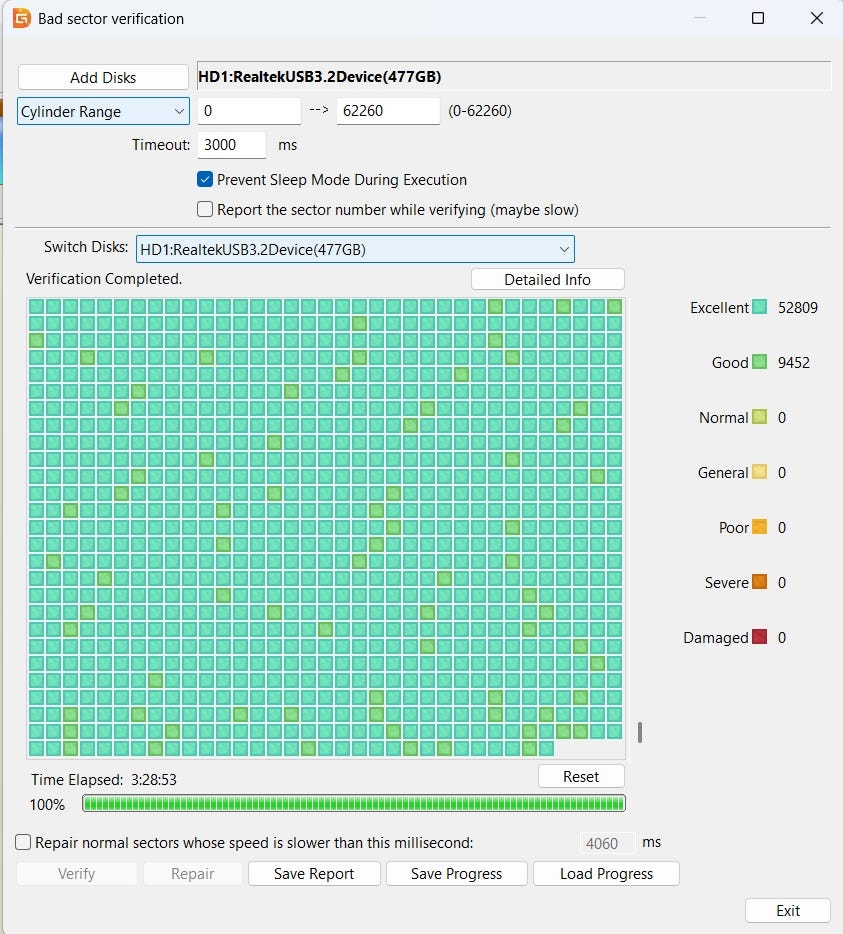The height and width of the screenshot is (934, 843).
Task: Click the DiskGenius app icon in title bar
Action: tap(20, 19)
